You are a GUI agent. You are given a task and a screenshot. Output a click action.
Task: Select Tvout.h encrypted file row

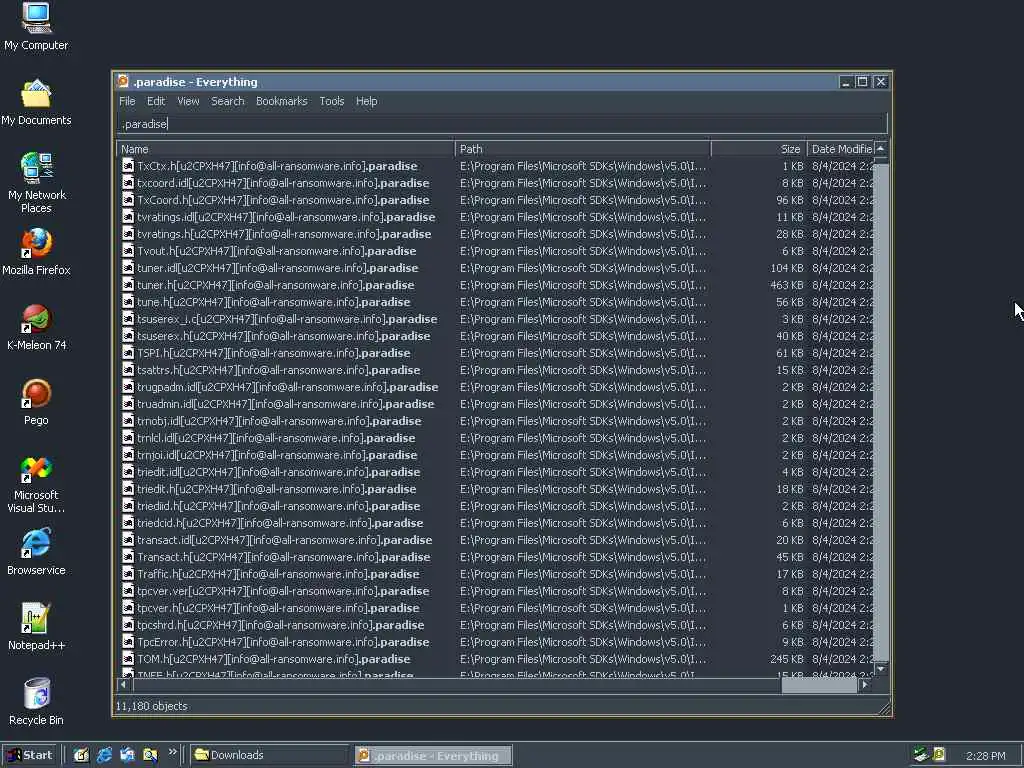(x=496, y=251)
